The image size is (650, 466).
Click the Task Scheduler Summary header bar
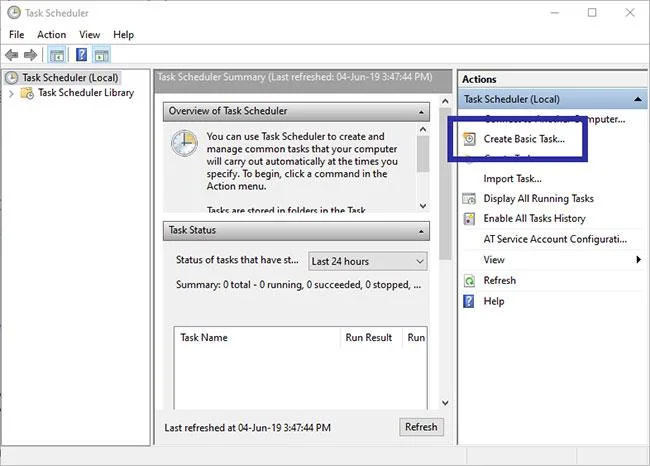303,81
